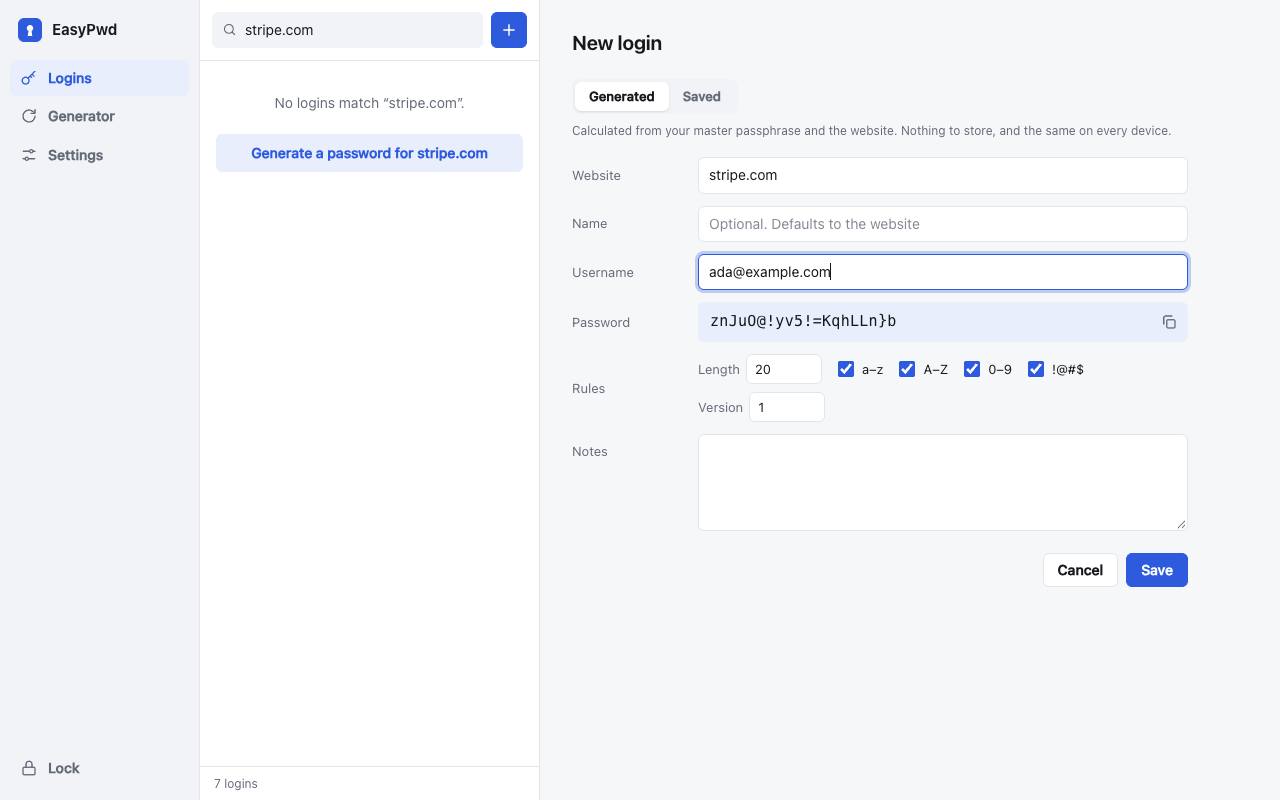
Task: Lock the vault
Action: 99,768
